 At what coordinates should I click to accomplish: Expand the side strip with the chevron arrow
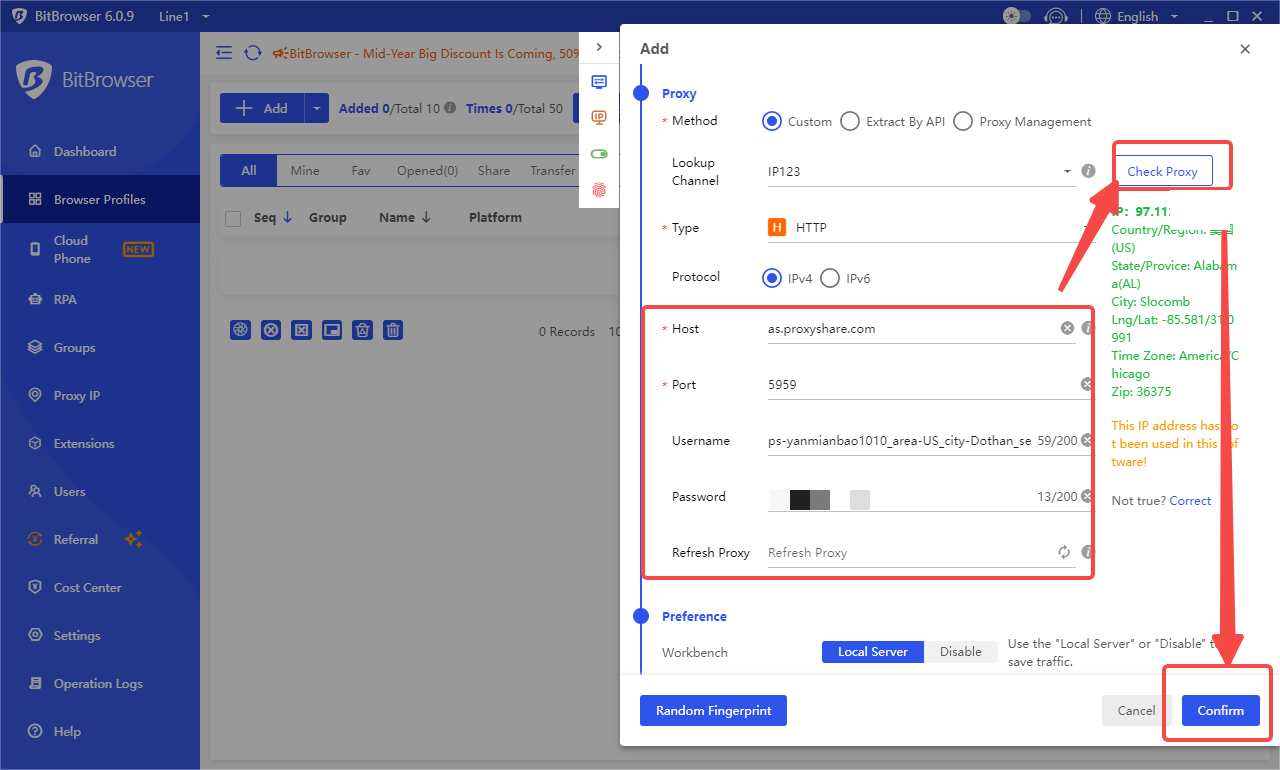click(599, 47)
